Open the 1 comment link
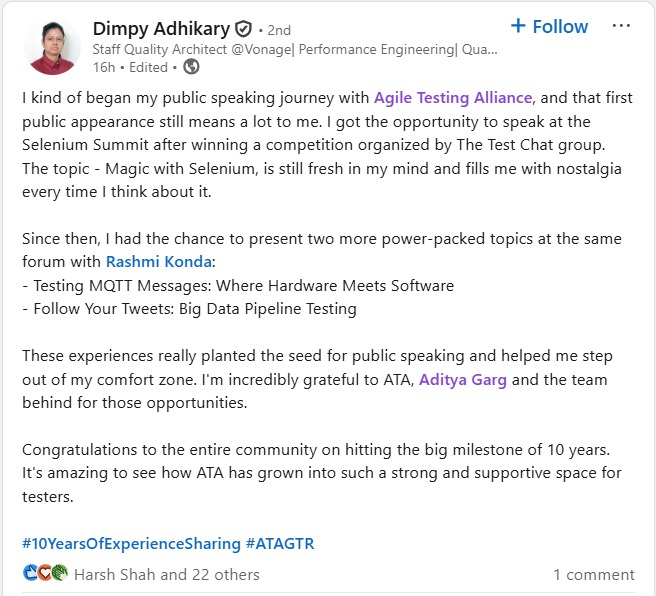Image resolution: width=656 pixels, height=596 pixels. tap(593, 574)
